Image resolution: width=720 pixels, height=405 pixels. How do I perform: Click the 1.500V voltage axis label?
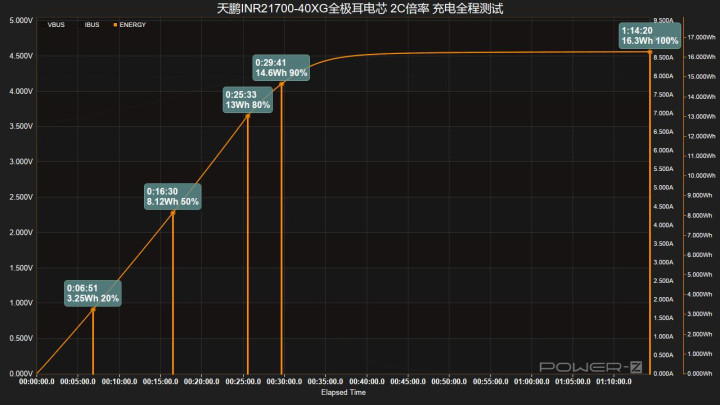point(21,268)
